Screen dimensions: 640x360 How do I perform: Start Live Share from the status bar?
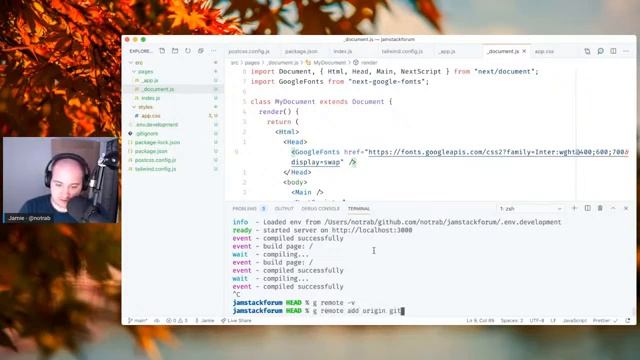tap(236, 321)
